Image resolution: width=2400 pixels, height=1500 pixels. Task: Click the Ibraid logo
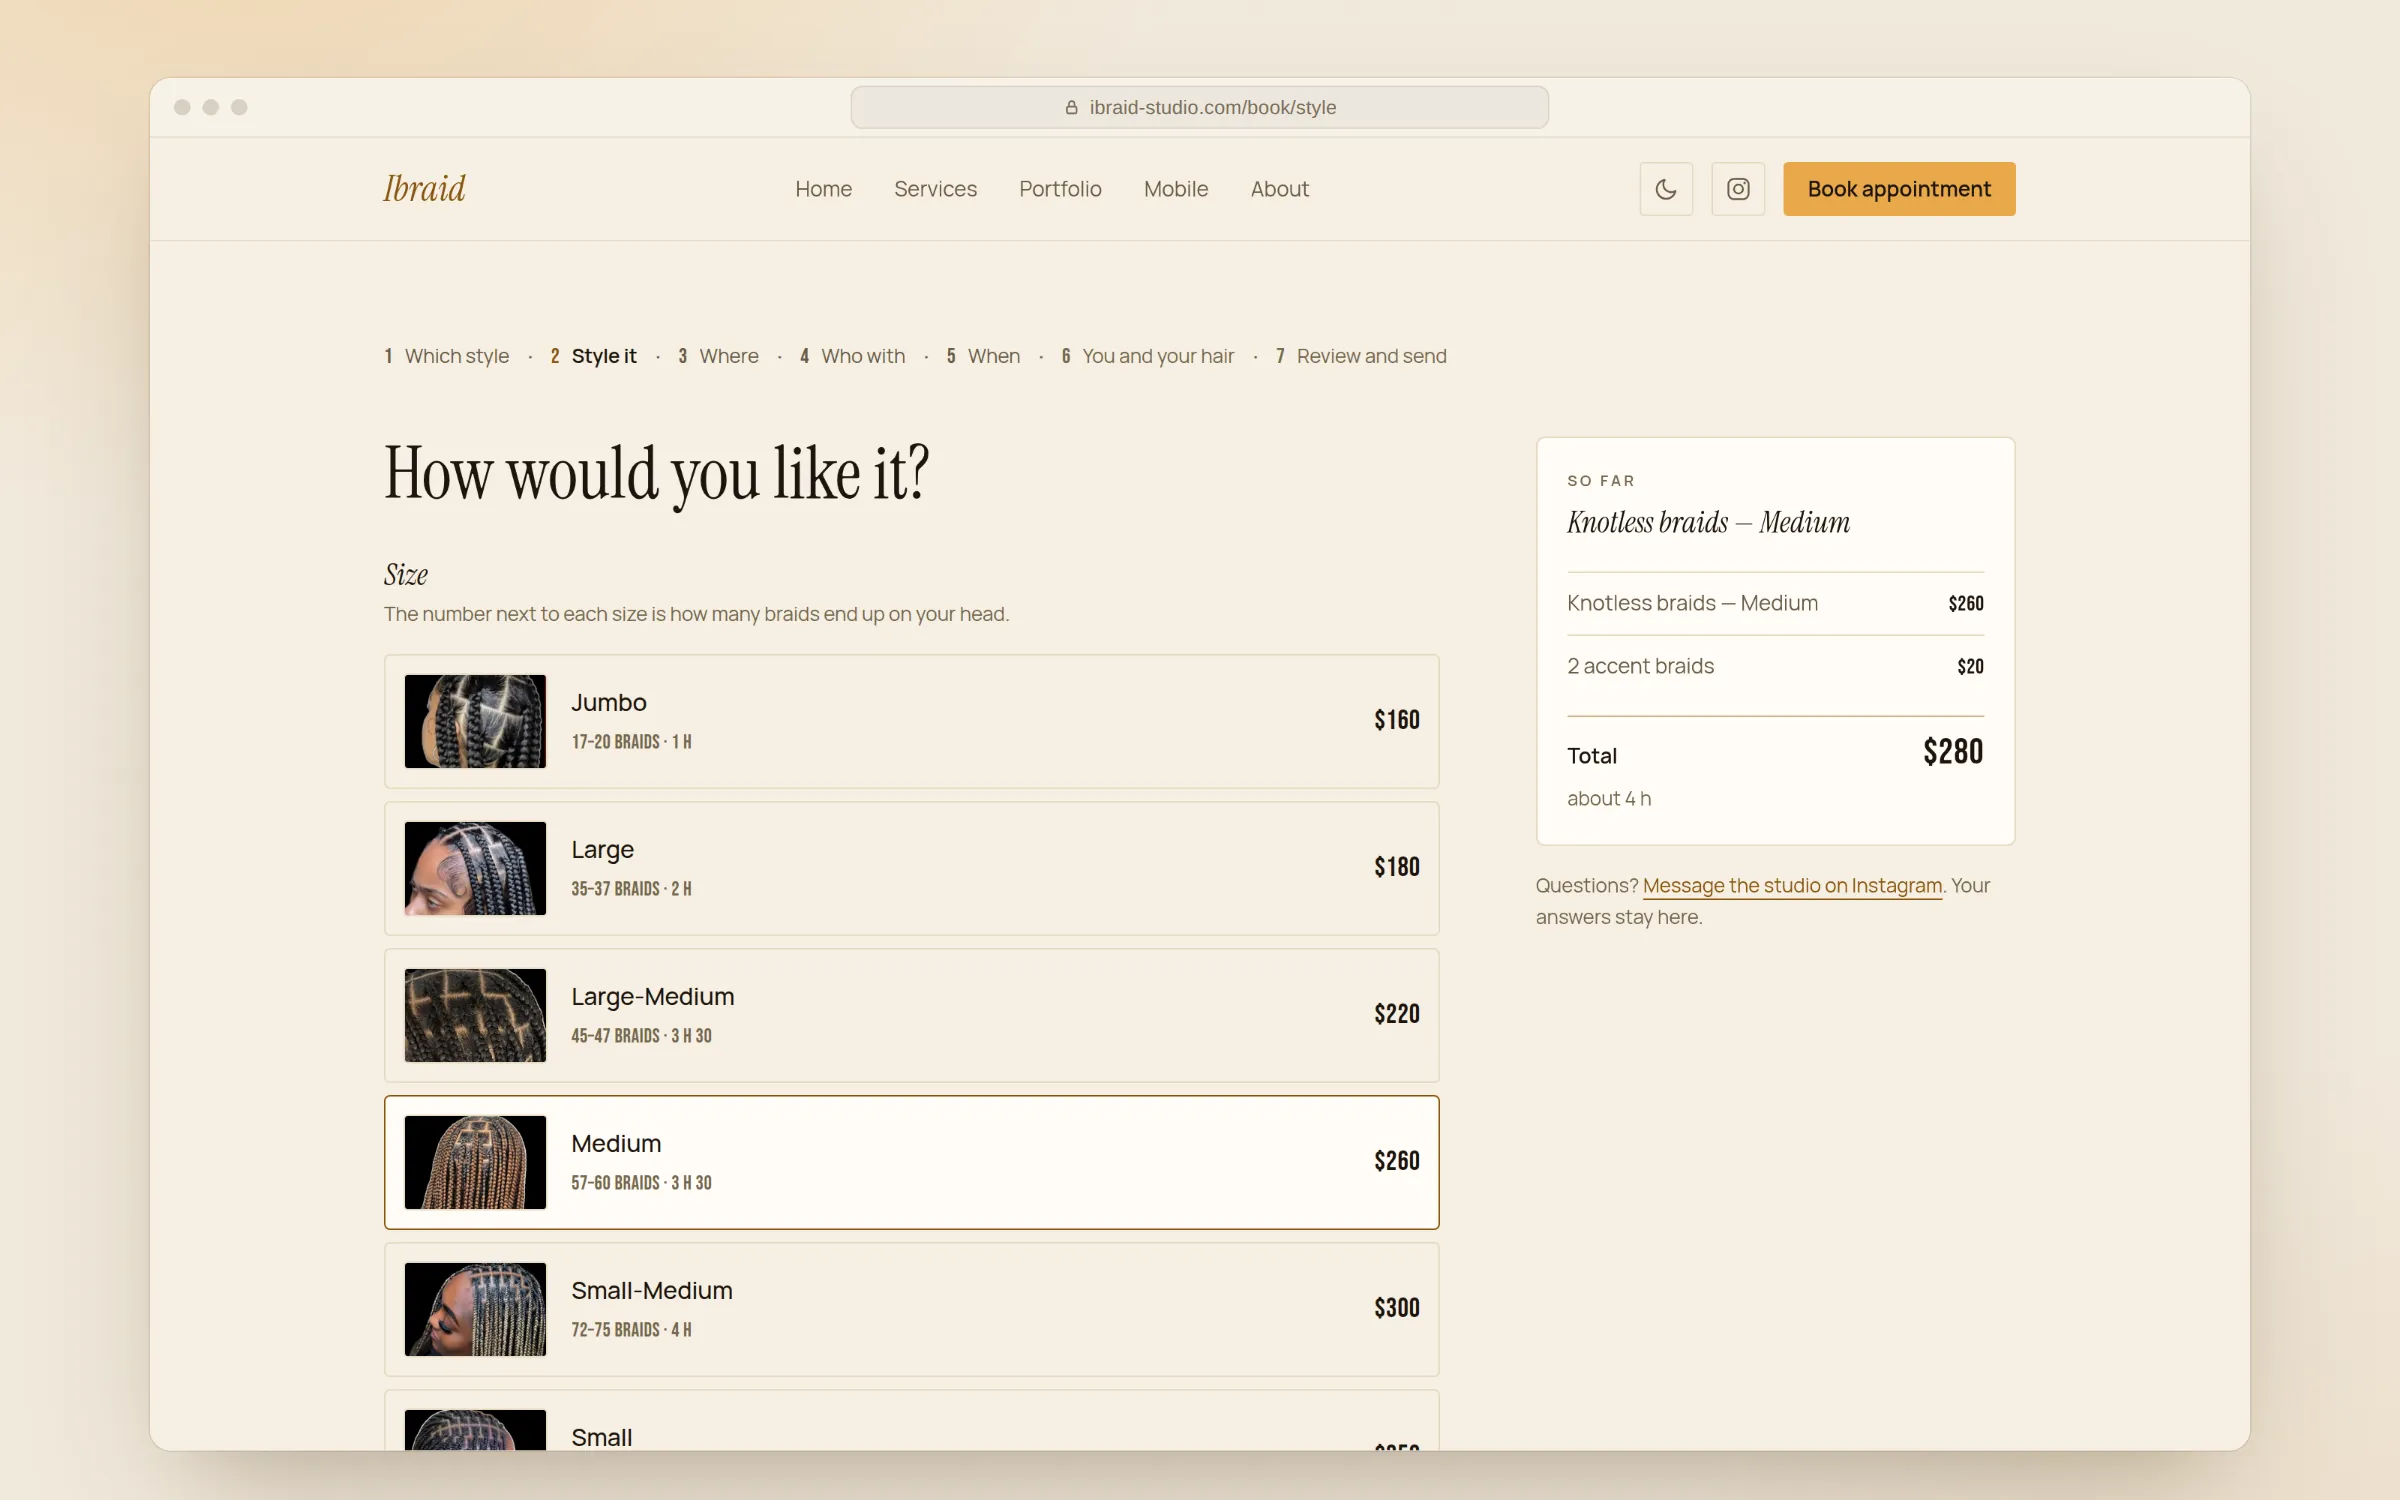(424, 188)
